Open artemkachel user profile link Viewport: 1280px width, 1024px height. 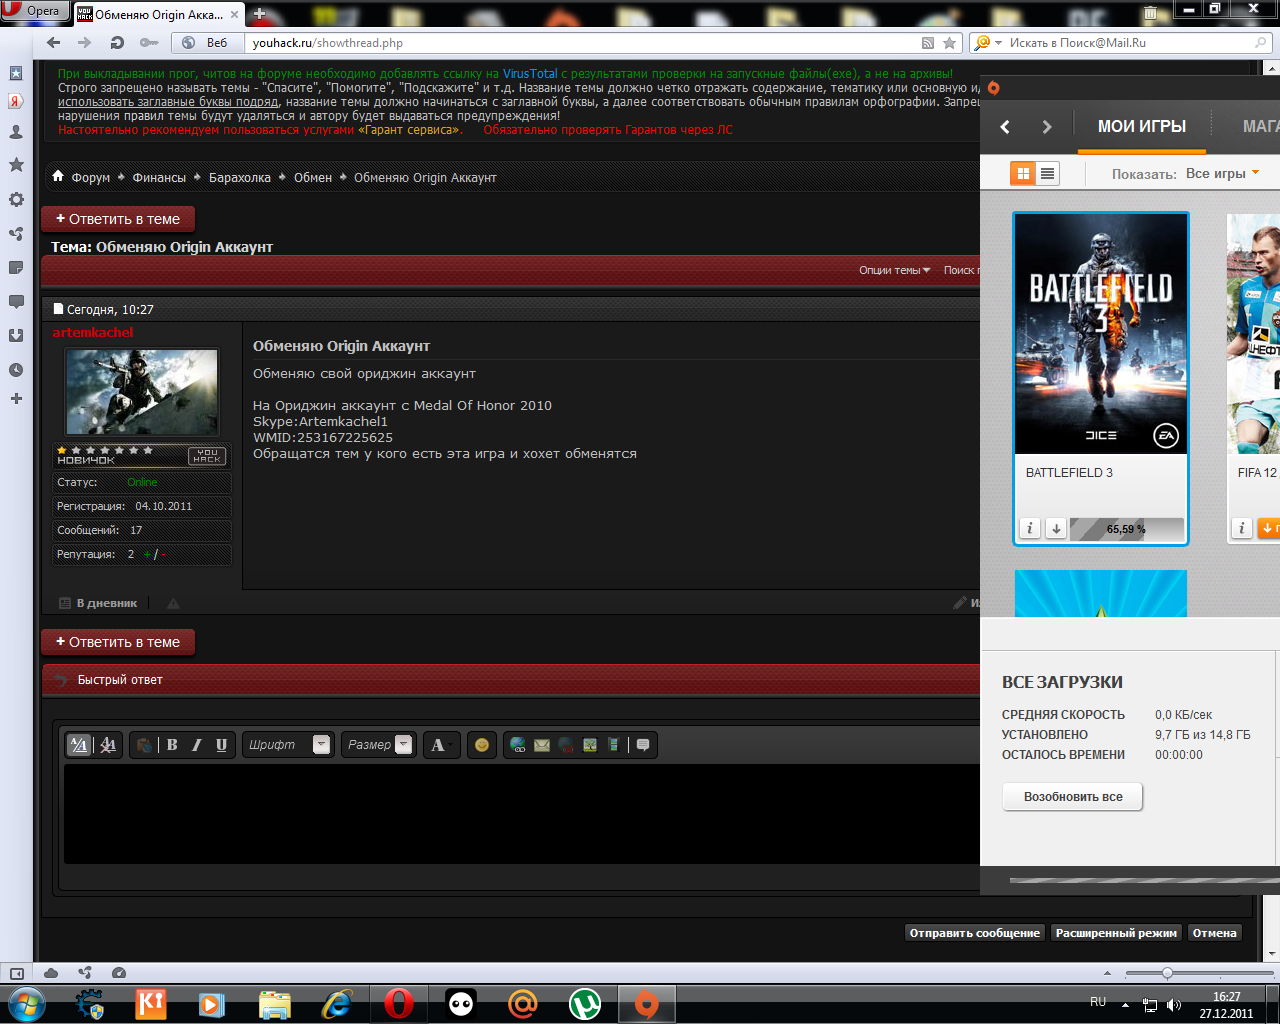[x=93, y=333]
